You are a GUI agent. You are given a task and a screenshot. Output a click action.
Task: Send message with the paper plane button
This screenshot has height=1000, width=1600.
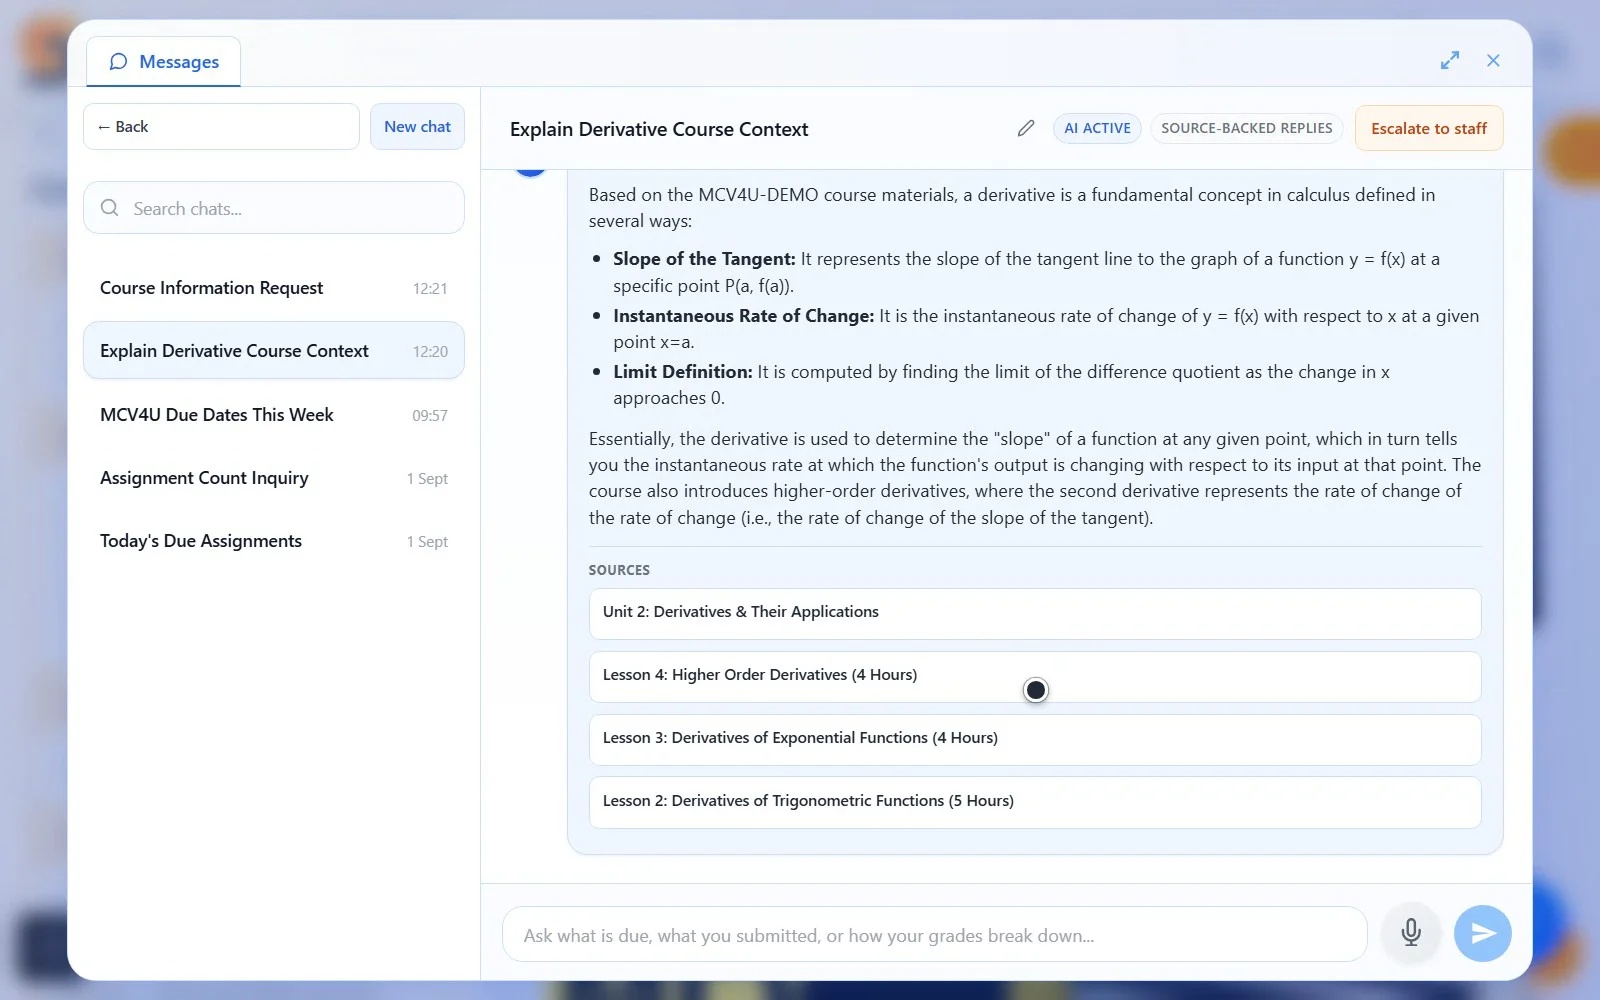(x=1483, y=933)
